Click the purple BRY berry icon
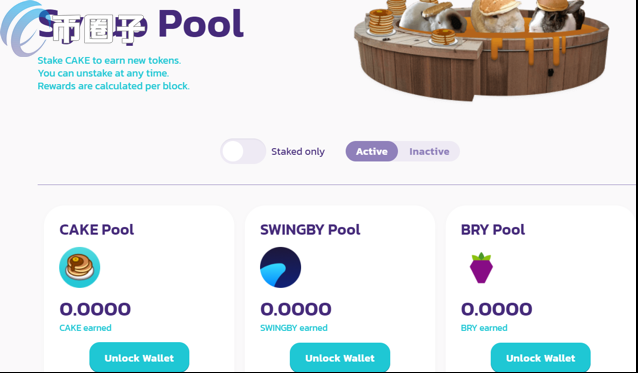This screenshot has height=373, width=638. pyautogui.click(x=481, y=267)
